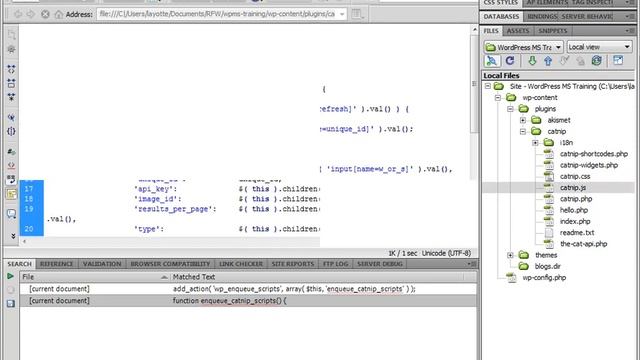The width and height of the screenshot is (640, 360).
Task: Click the Highlight Invalid Code icon
Action: pyautogui.click(x=11, y=166)
